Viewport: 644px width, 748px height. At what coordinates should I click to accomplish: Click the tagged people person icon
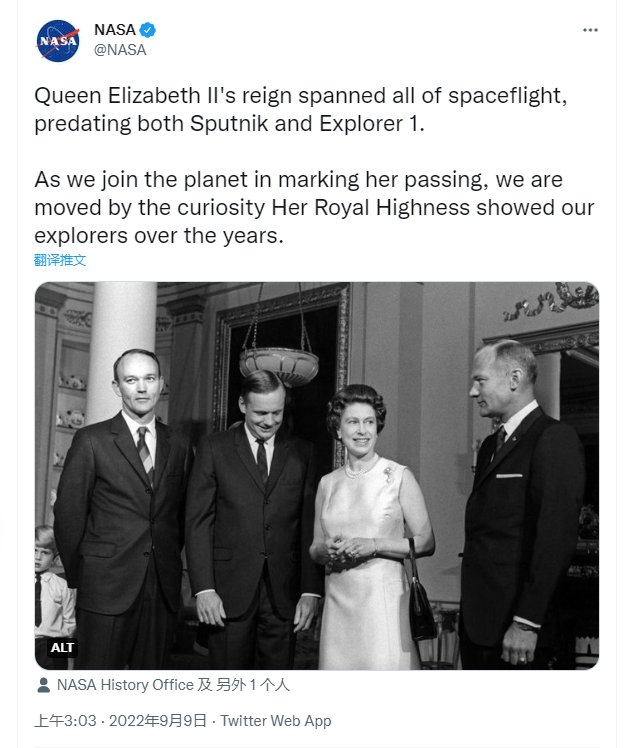click(43, 685)
